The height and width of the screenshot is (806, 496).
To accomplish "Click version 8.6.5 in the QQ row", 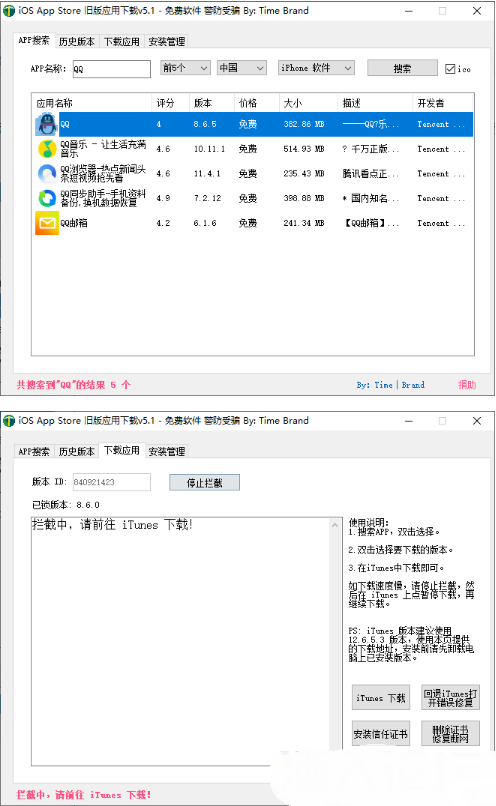I will pyautogui.click(x=205, y=124).
